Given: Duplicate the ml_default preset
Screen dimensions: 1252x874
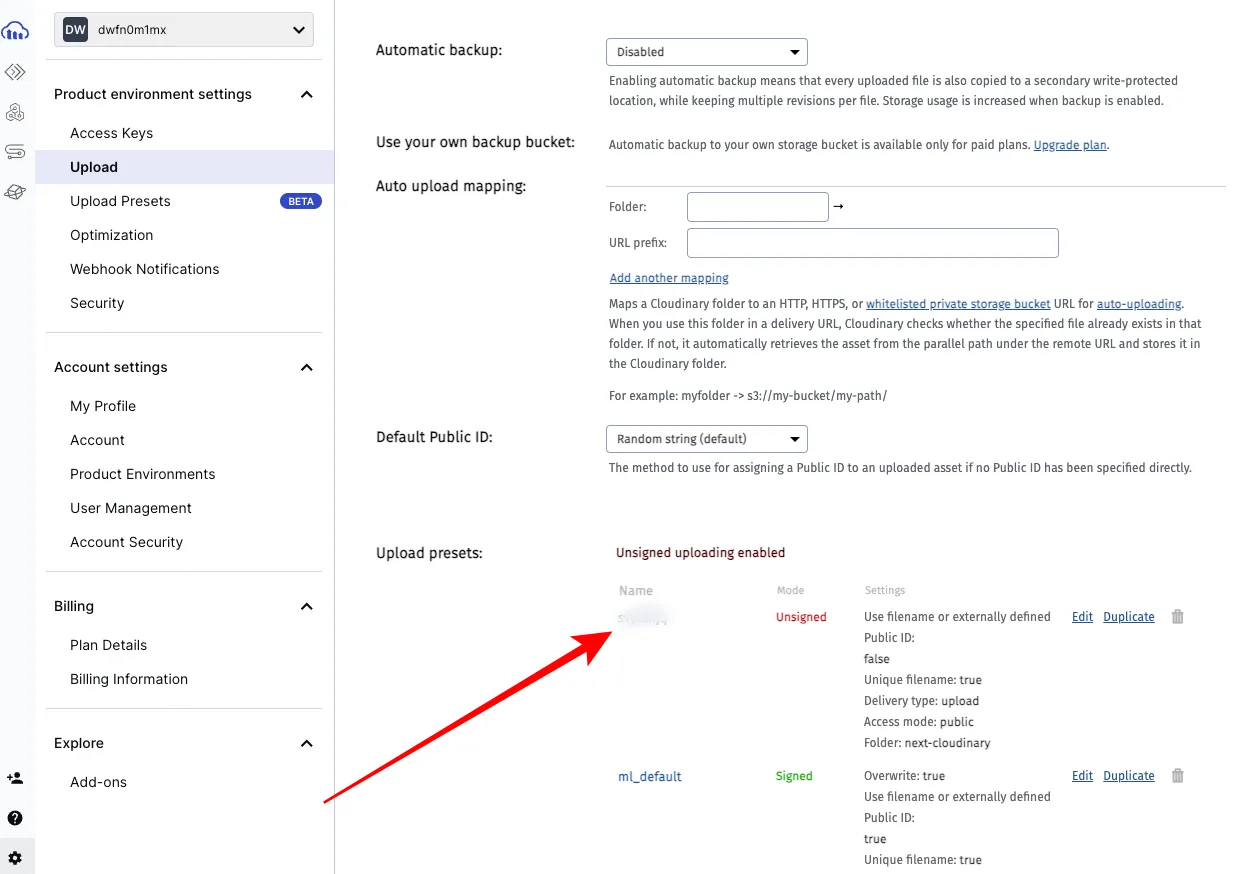Looking at the screenshot, I should pos(1129,776).
